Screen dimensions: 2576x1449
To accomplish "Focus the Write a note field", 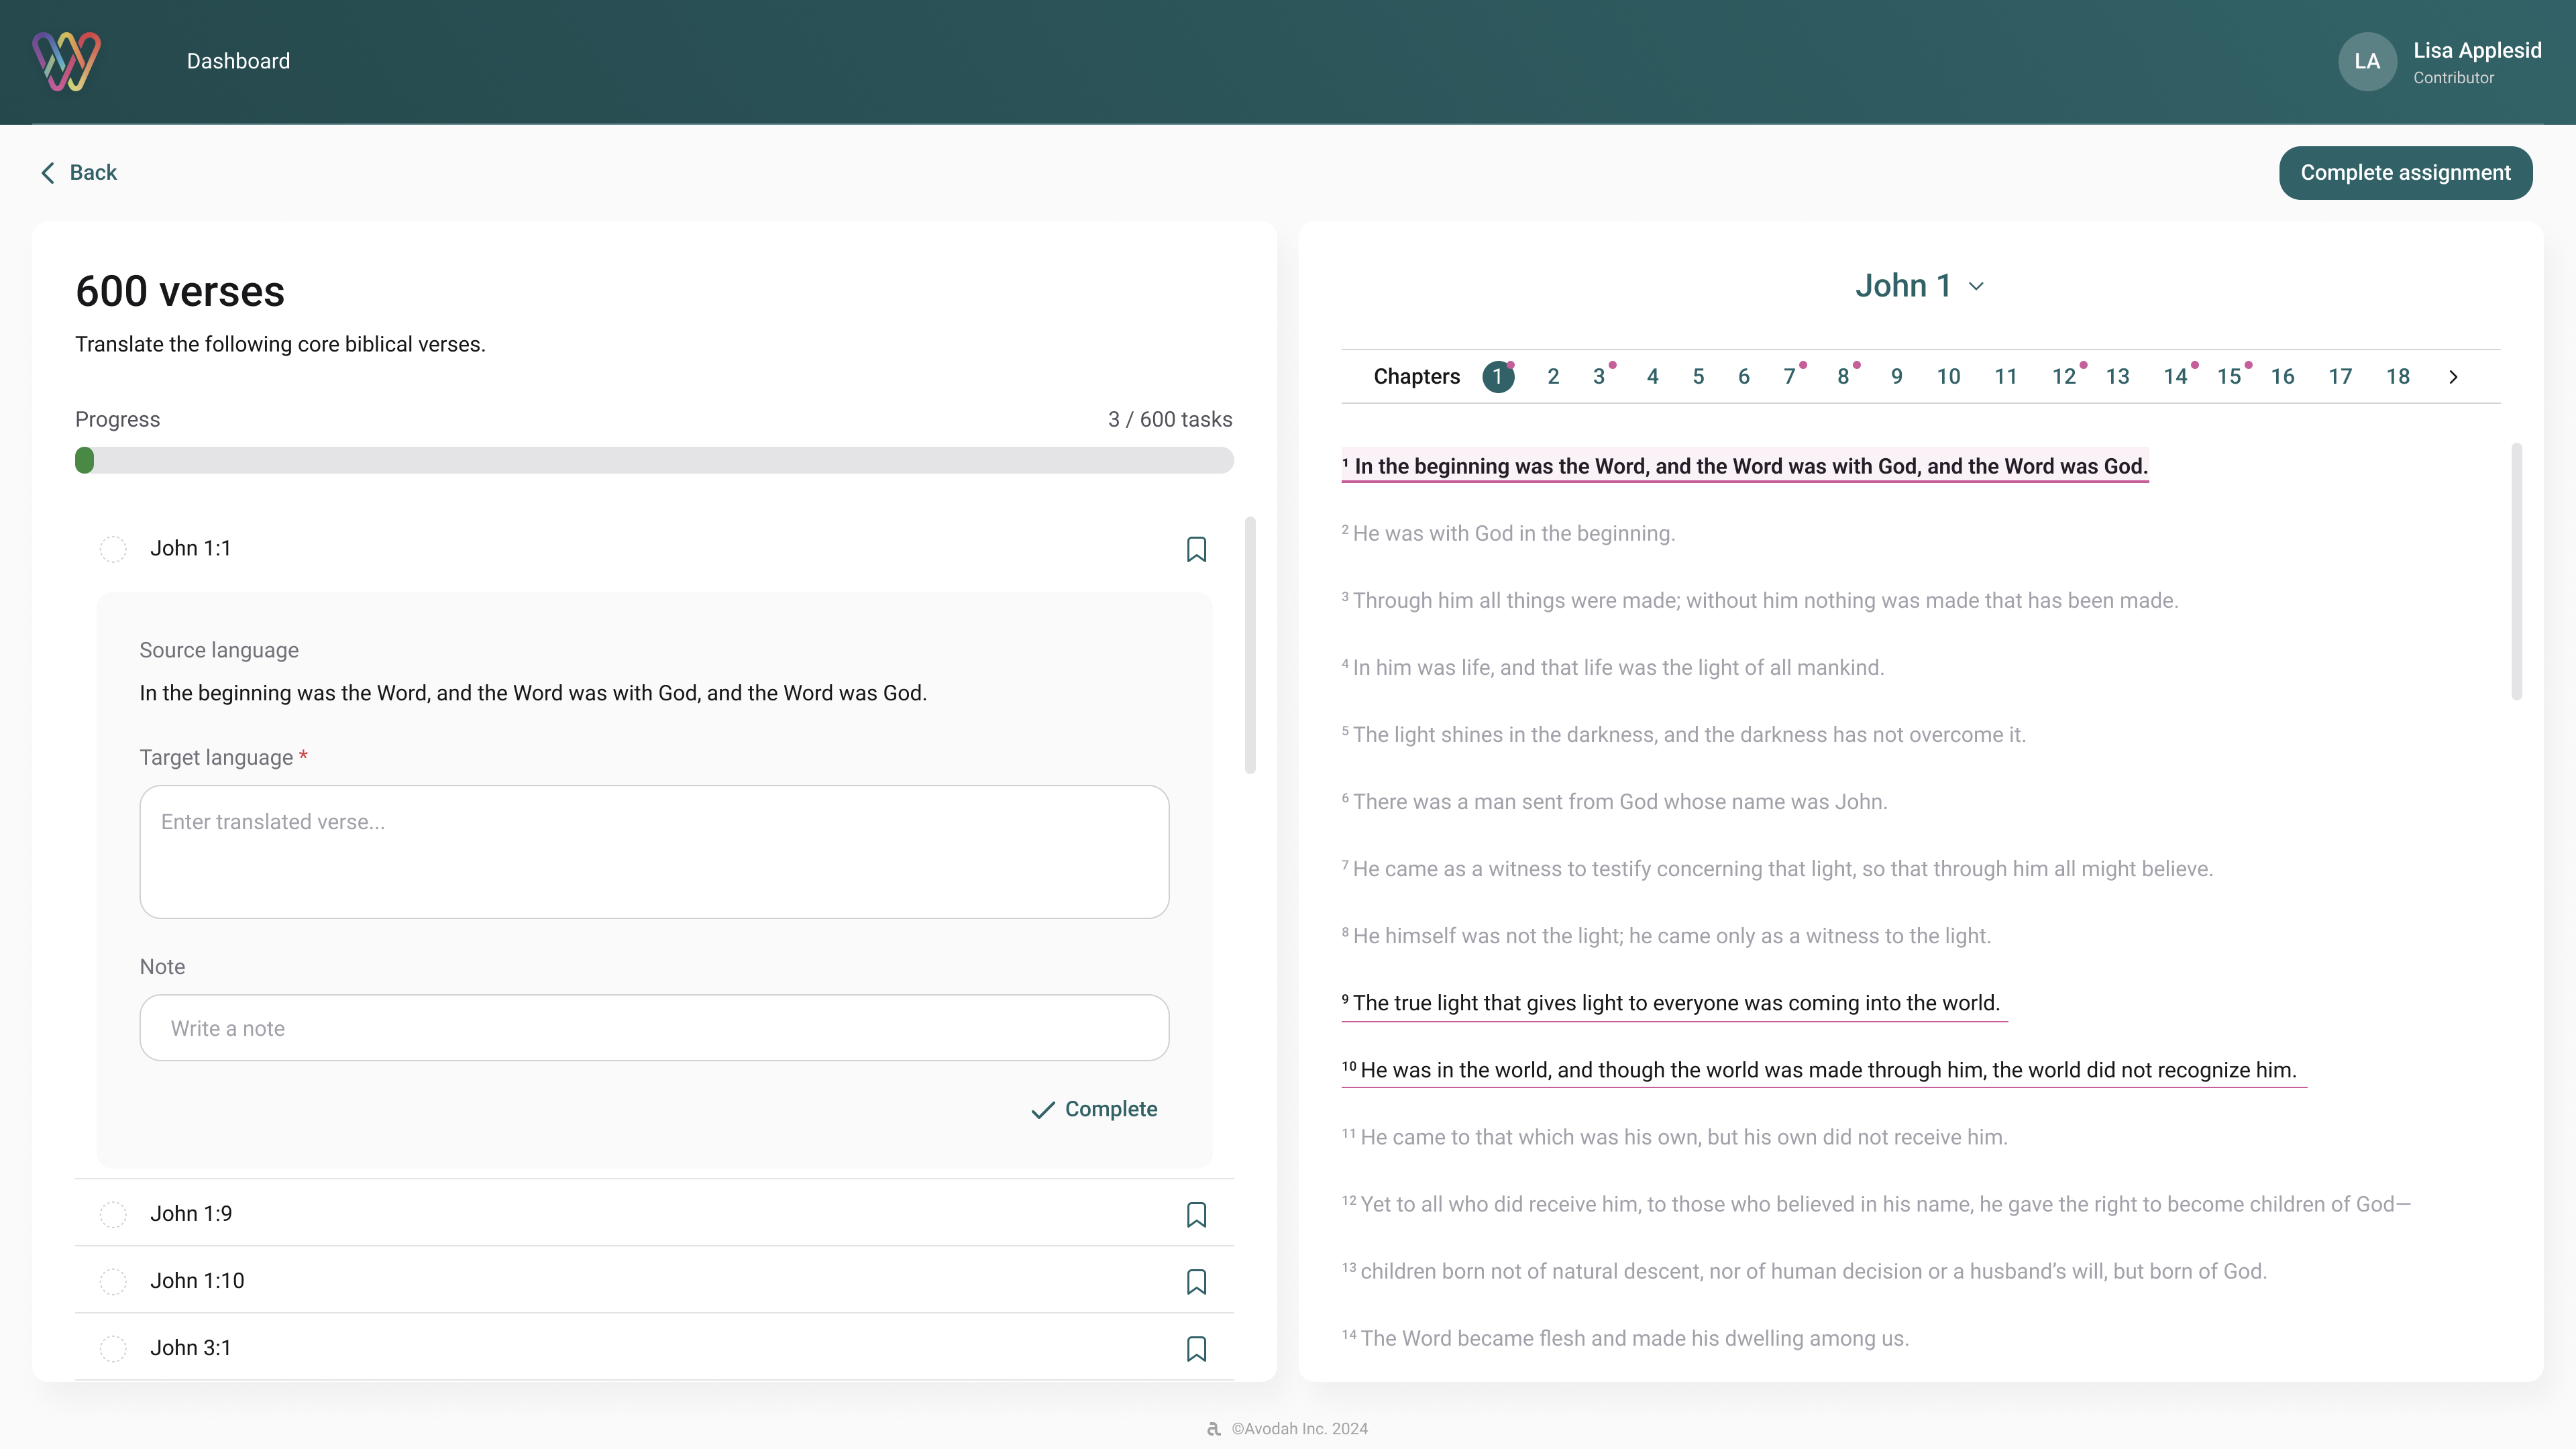I will [654, 1028].
